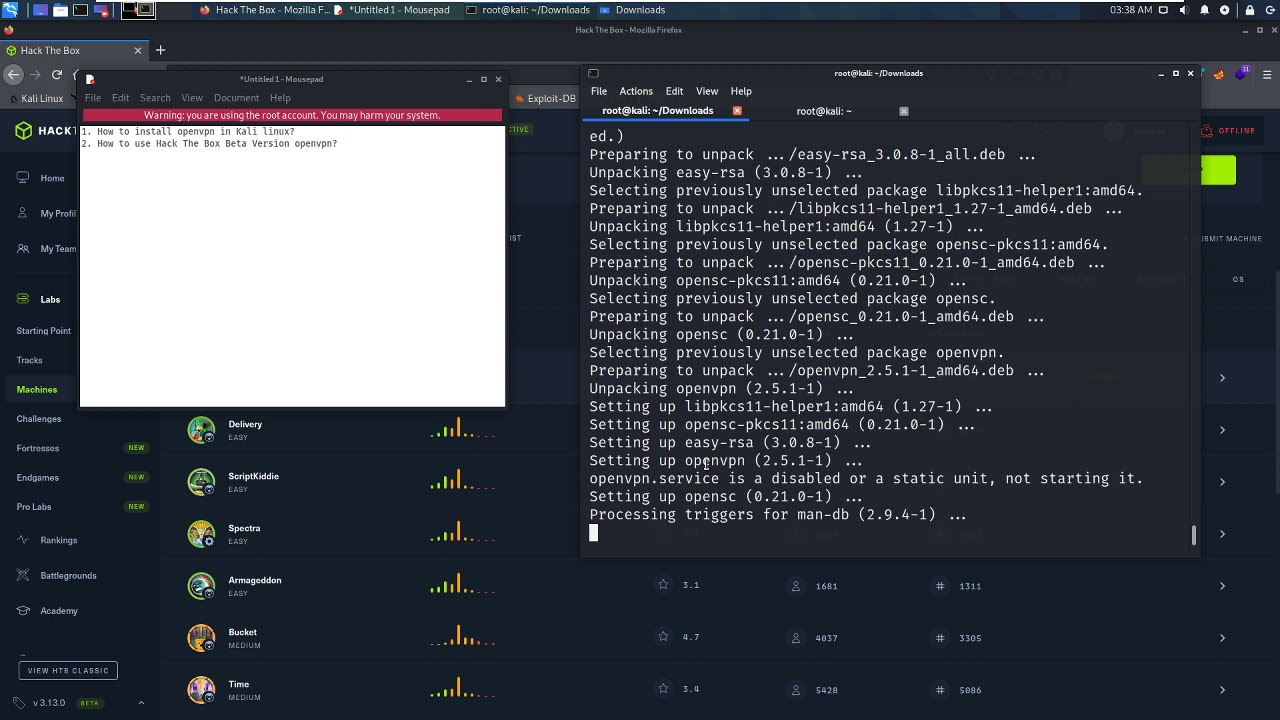The image size is (1280, 720).
Task: Open Challenges in HTB sidebar
Action: (x=38, y=419)
